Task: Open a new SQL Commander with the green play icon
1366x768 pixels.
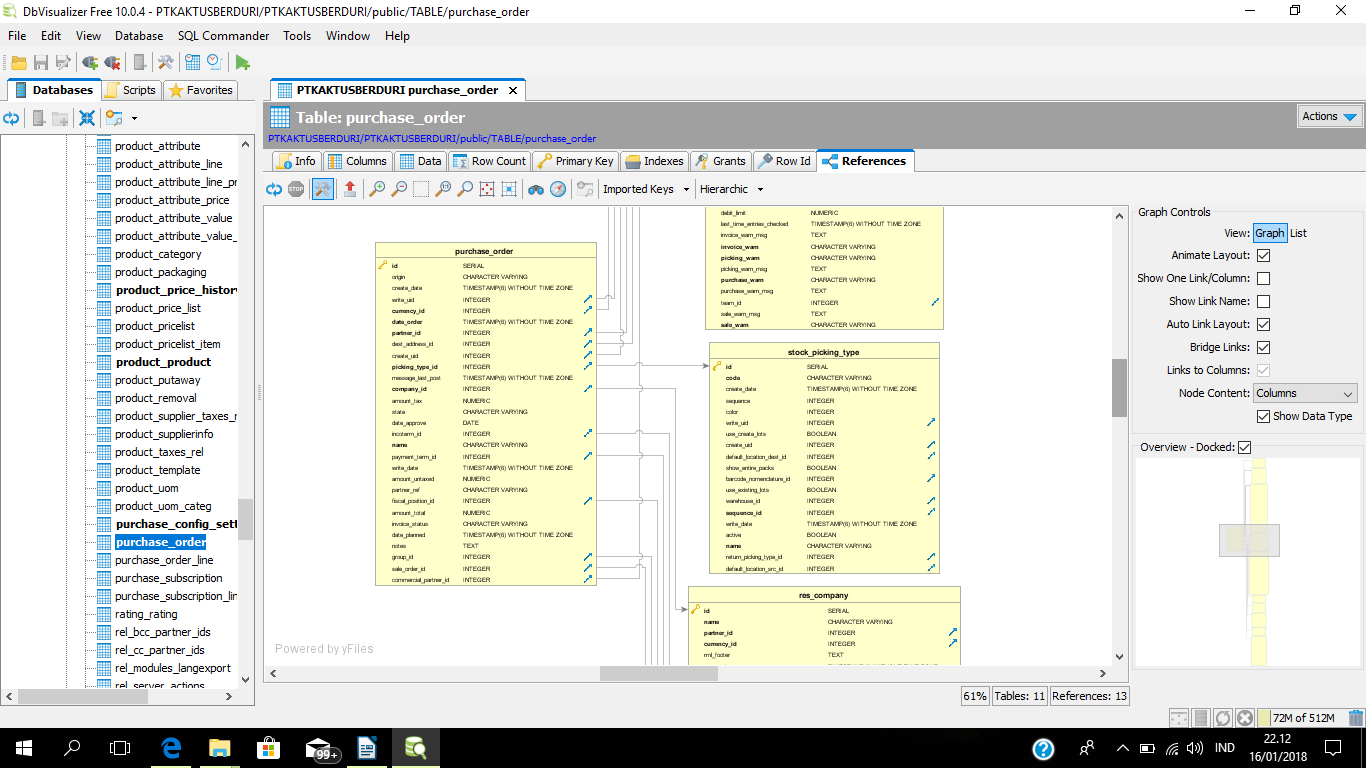Action: click(x=243, y=62)
